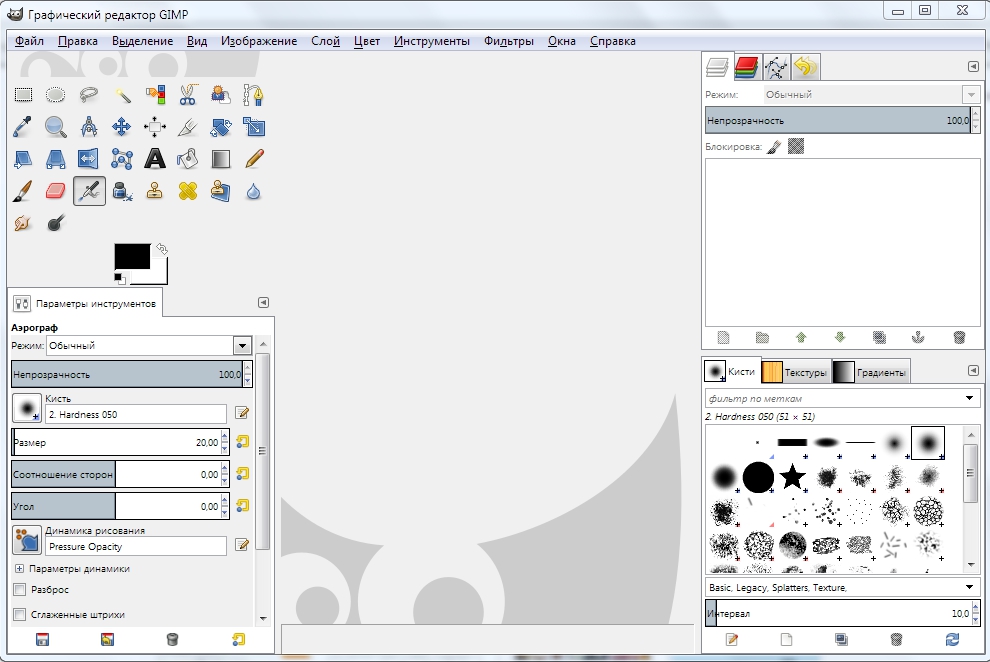Select the Heal bandage tool
The height and width of the screenshot is (662, 990).
point(188,191)
